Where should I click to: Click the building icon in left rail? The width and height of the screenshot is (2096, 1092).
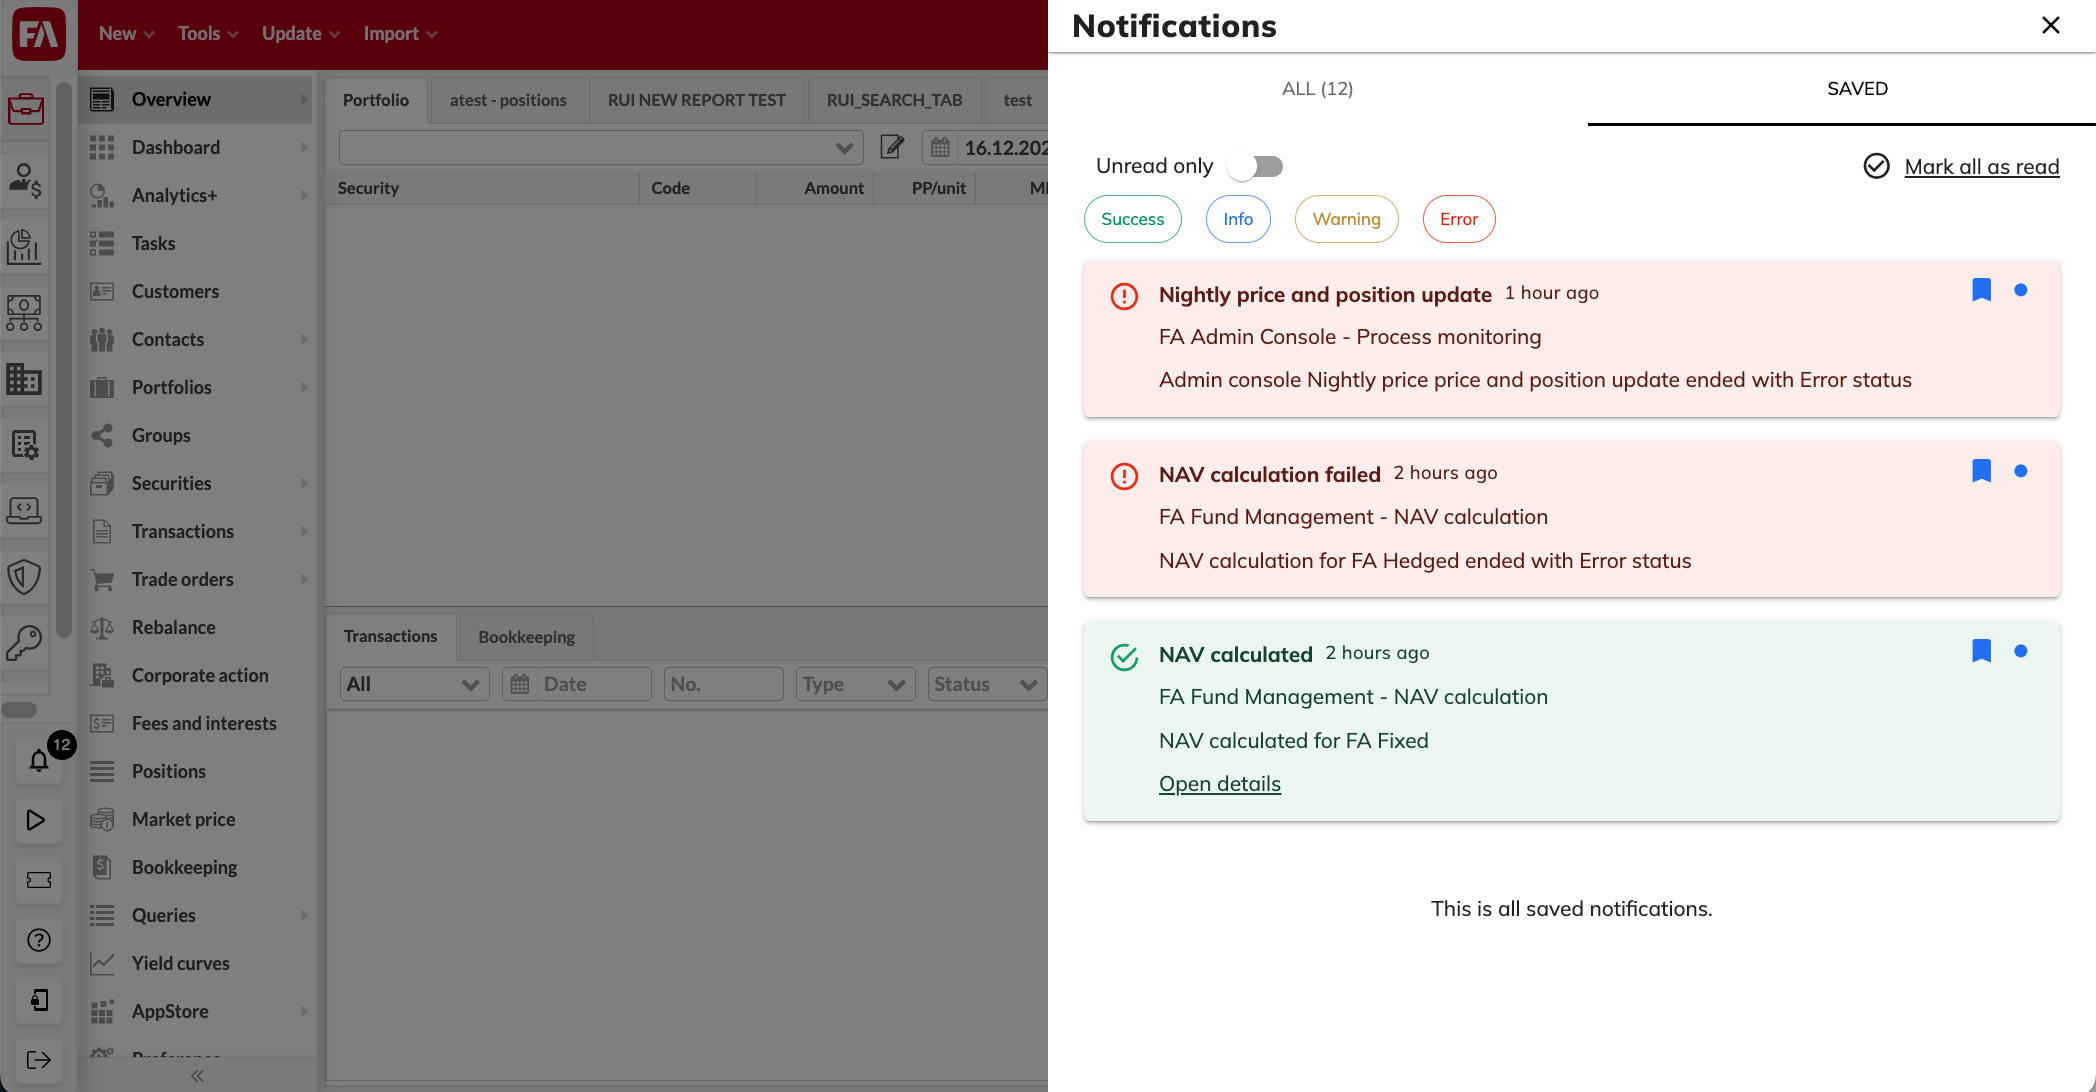pos(25,378)
